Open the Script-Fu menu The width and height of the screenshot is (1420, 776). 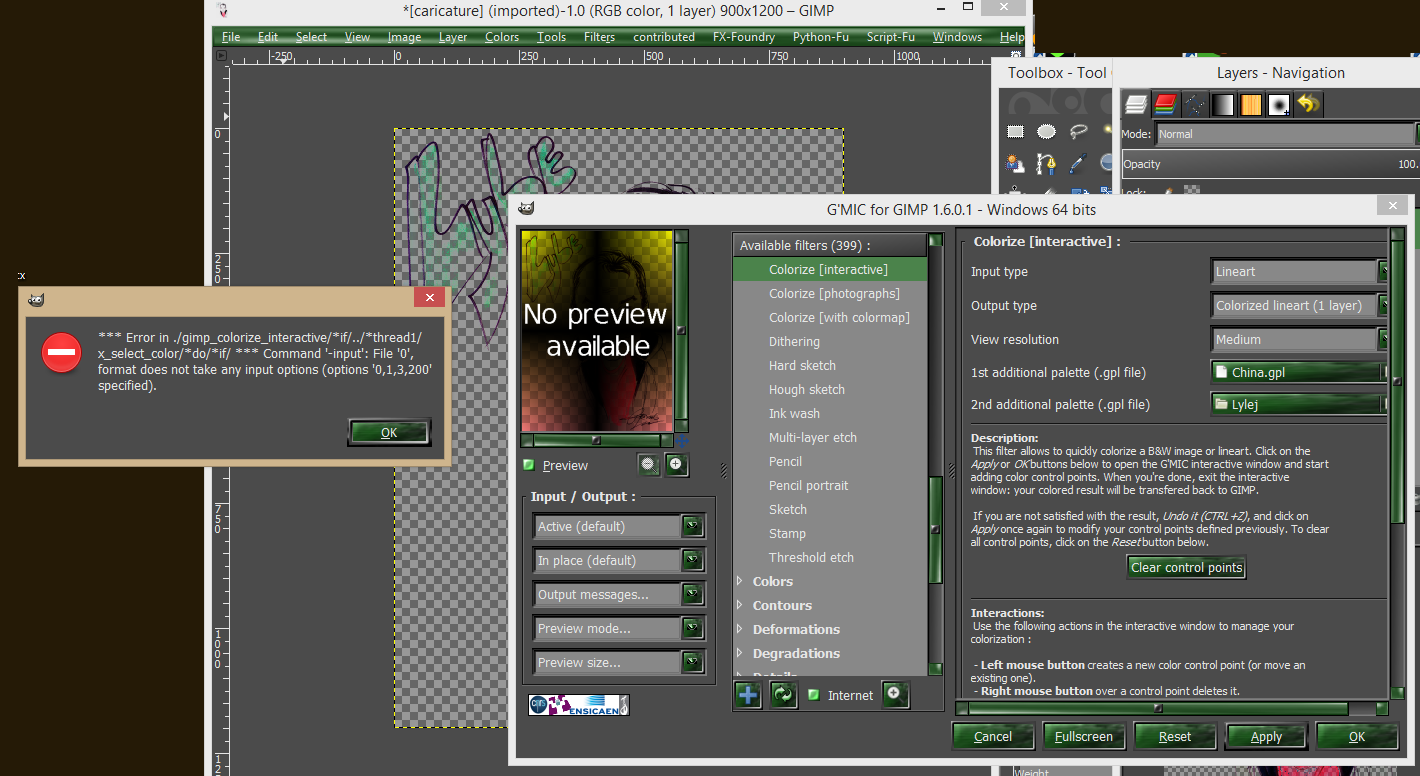[x=890, y=37]
